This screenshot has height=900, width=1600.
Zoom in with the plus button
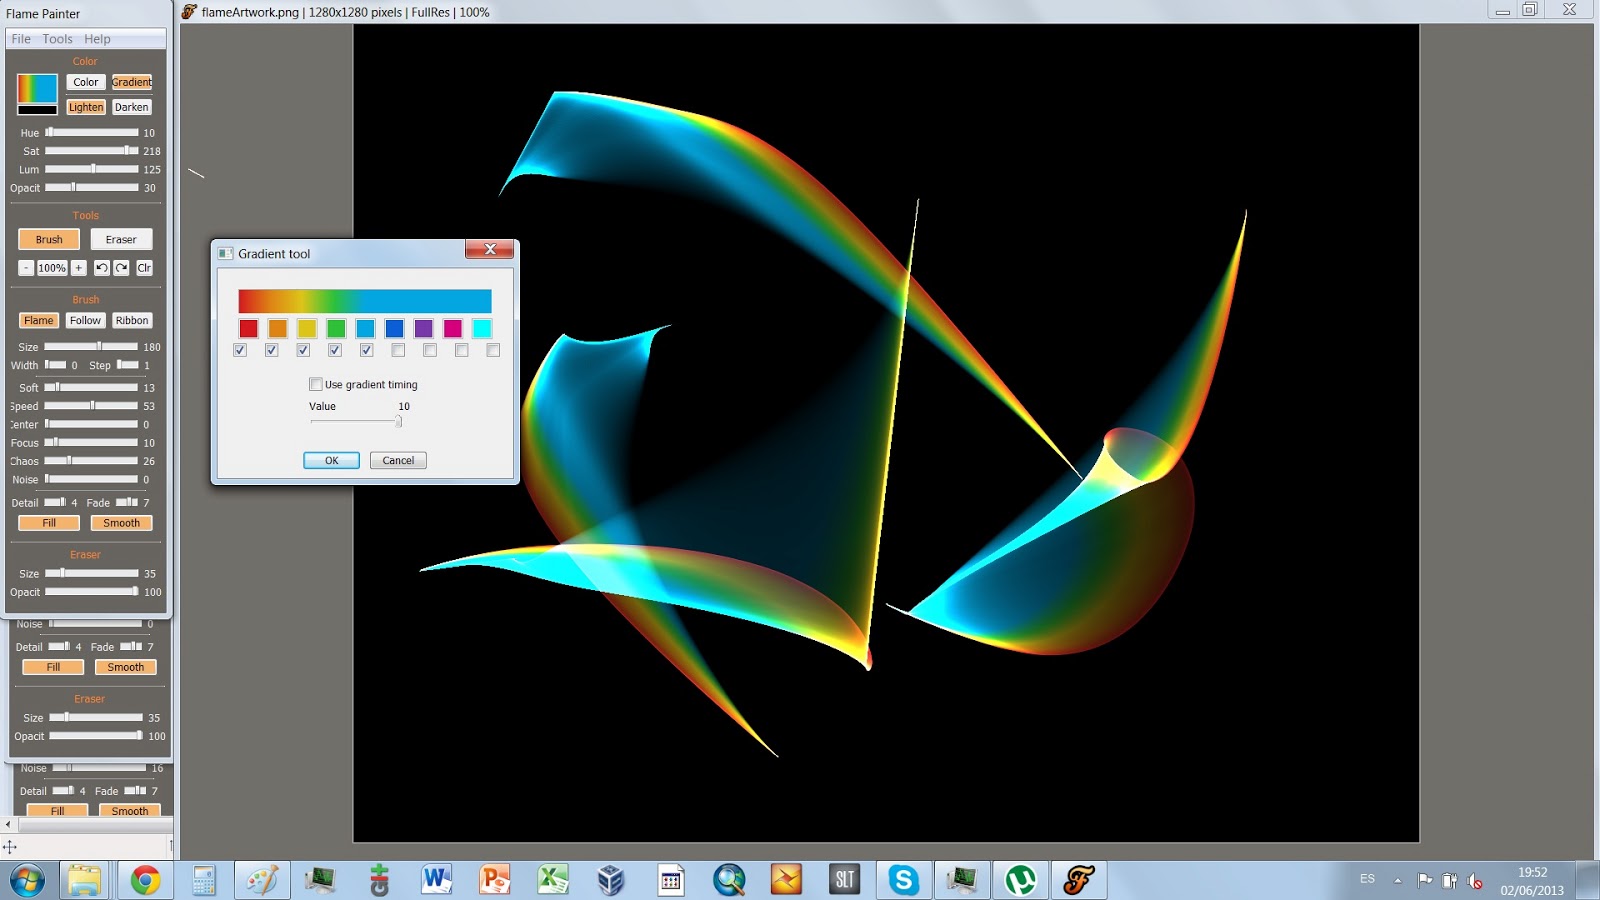[x=79, y=268]
